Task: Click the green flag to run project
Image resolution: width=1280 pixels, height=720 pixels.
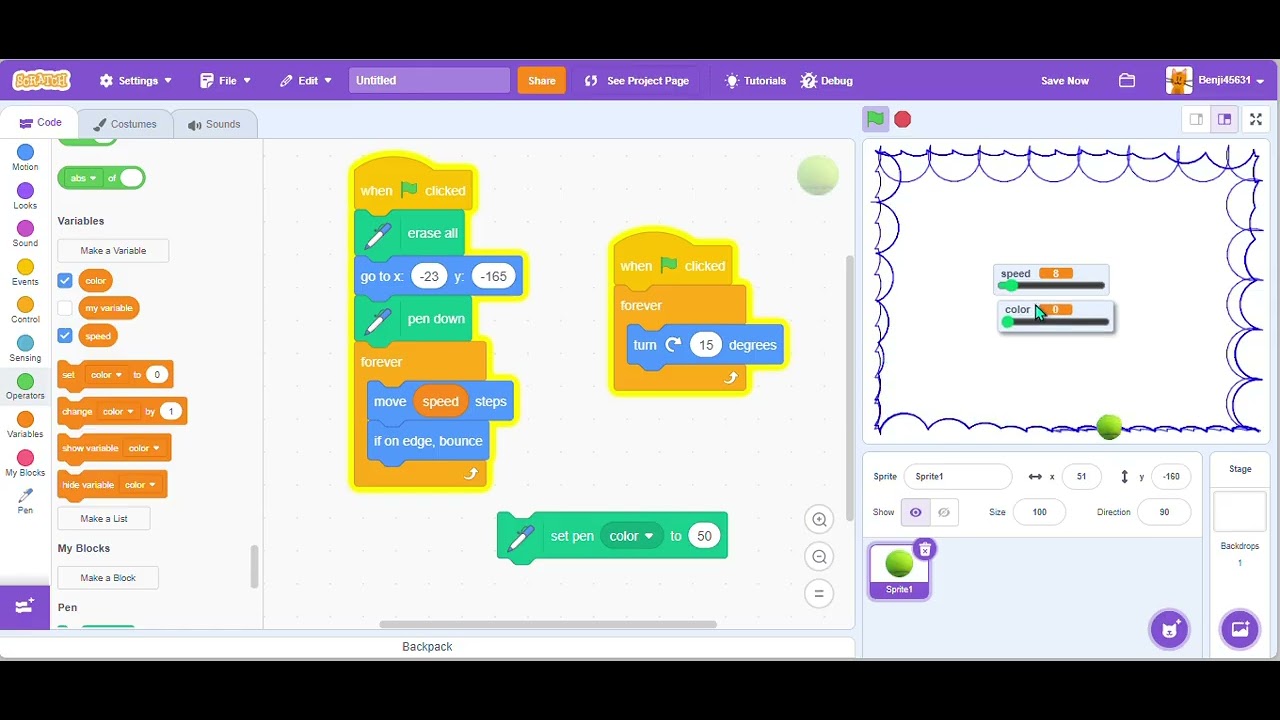Action: [875, 119]
